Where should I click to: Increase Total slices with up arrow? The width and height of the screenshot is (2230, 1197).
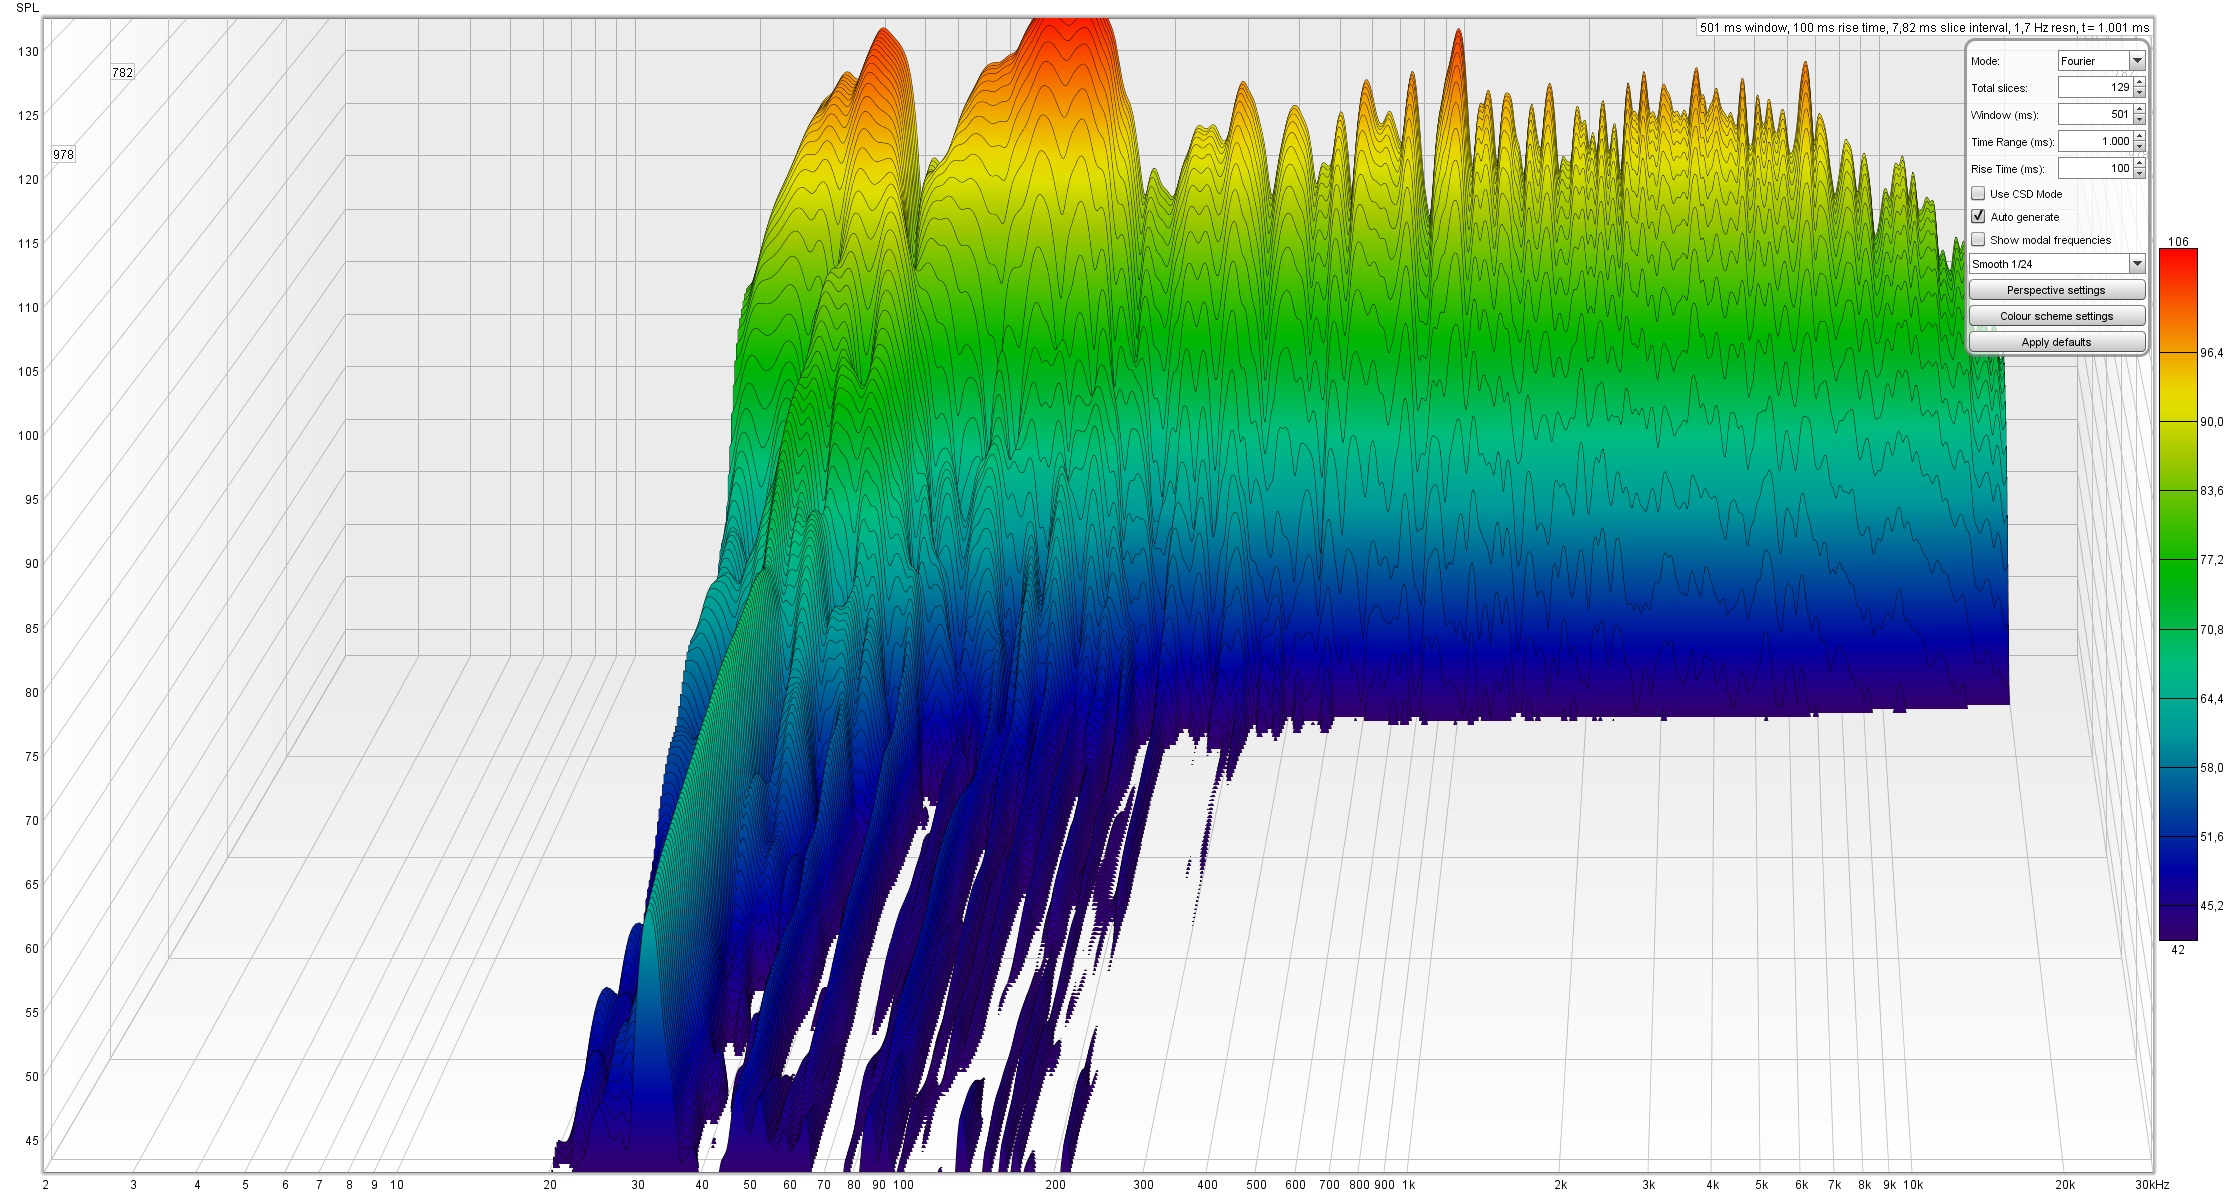click(x=2139, y=82)
